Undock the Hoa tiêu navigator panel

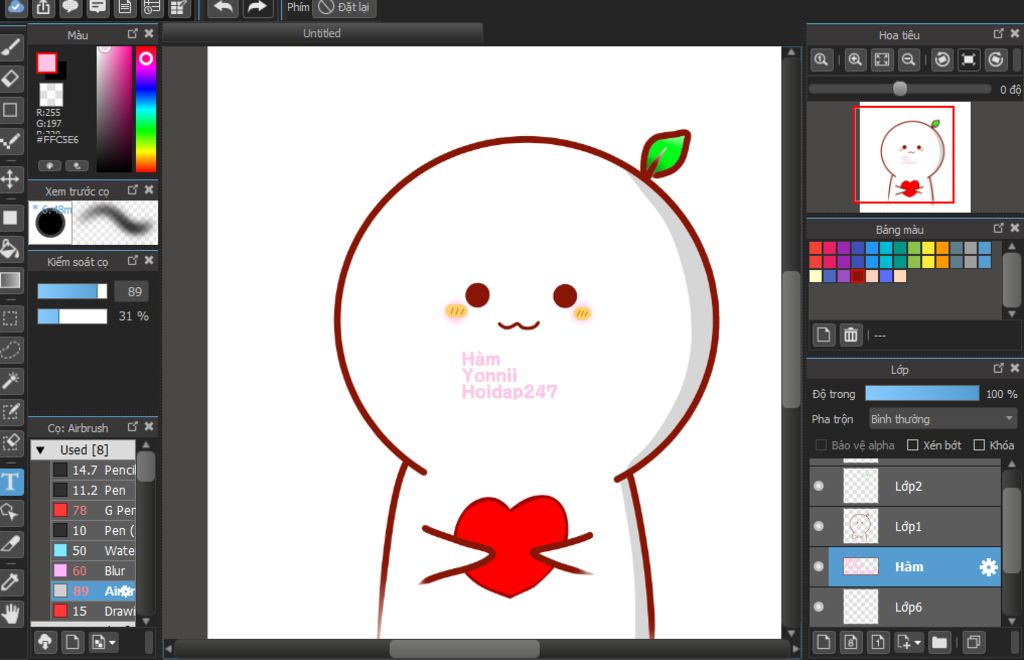pyautogui.click(x=999, y=34)
